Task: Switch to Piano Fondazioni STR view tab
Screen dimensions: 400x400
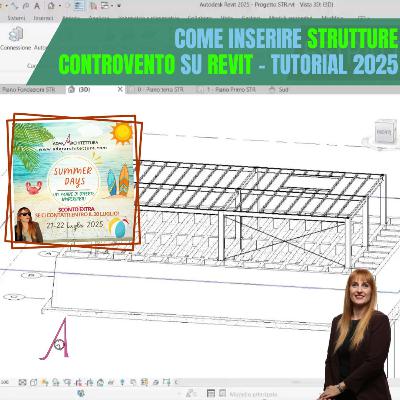Action: pos(29,90)
